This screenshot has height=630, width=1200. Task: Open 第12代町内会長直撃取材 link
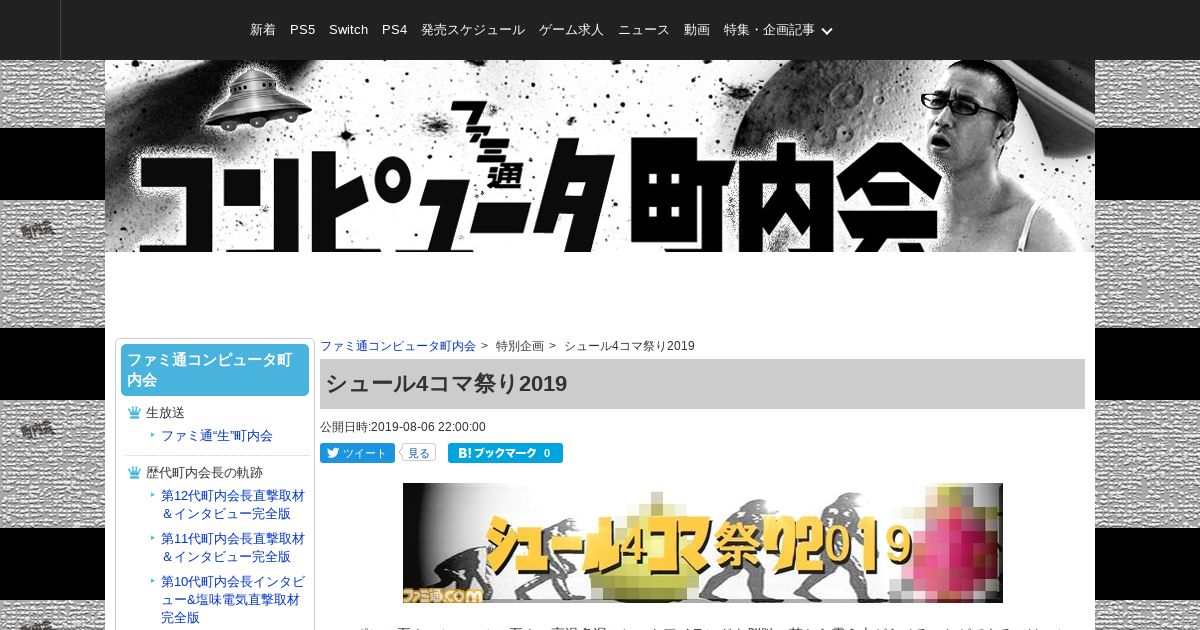point(233,505)
